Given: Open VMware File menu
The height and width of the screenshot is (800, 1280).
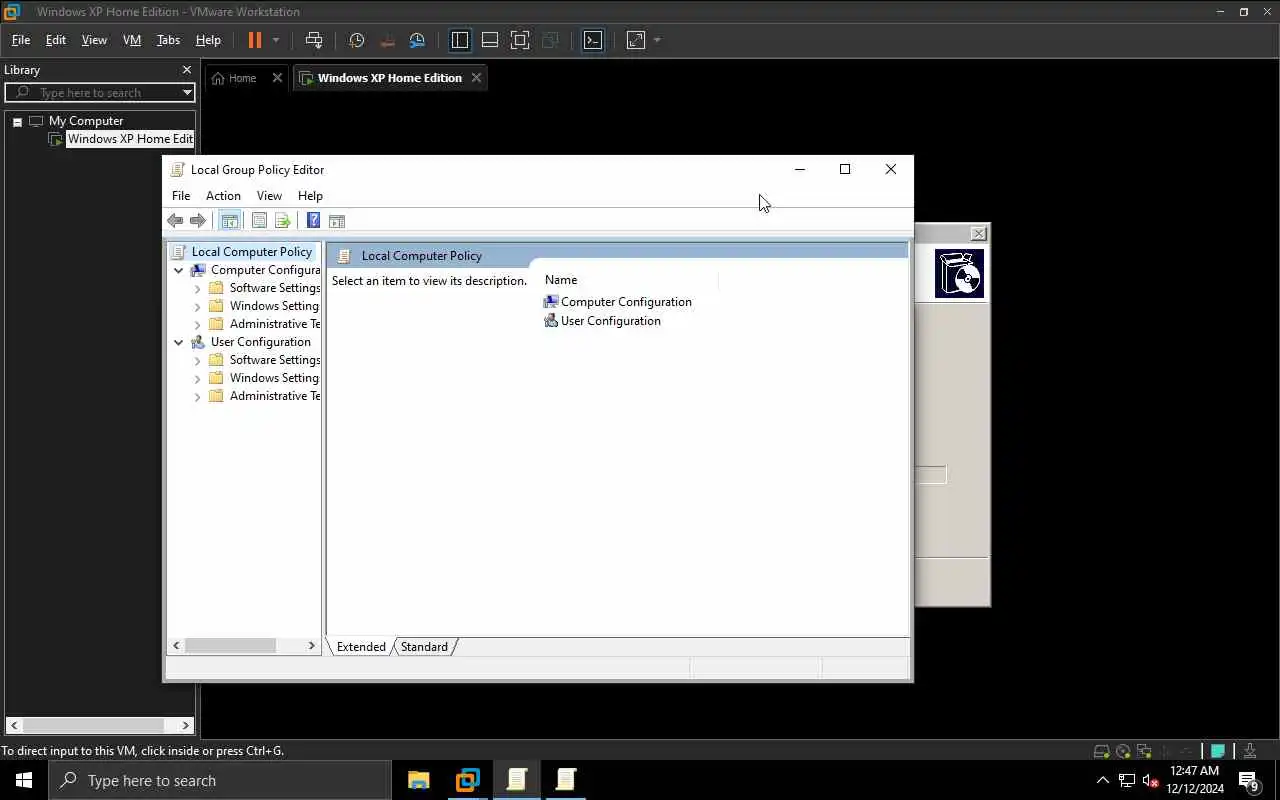Looking at the screenshot, I should pyautogui.click(x=21, y=40).
